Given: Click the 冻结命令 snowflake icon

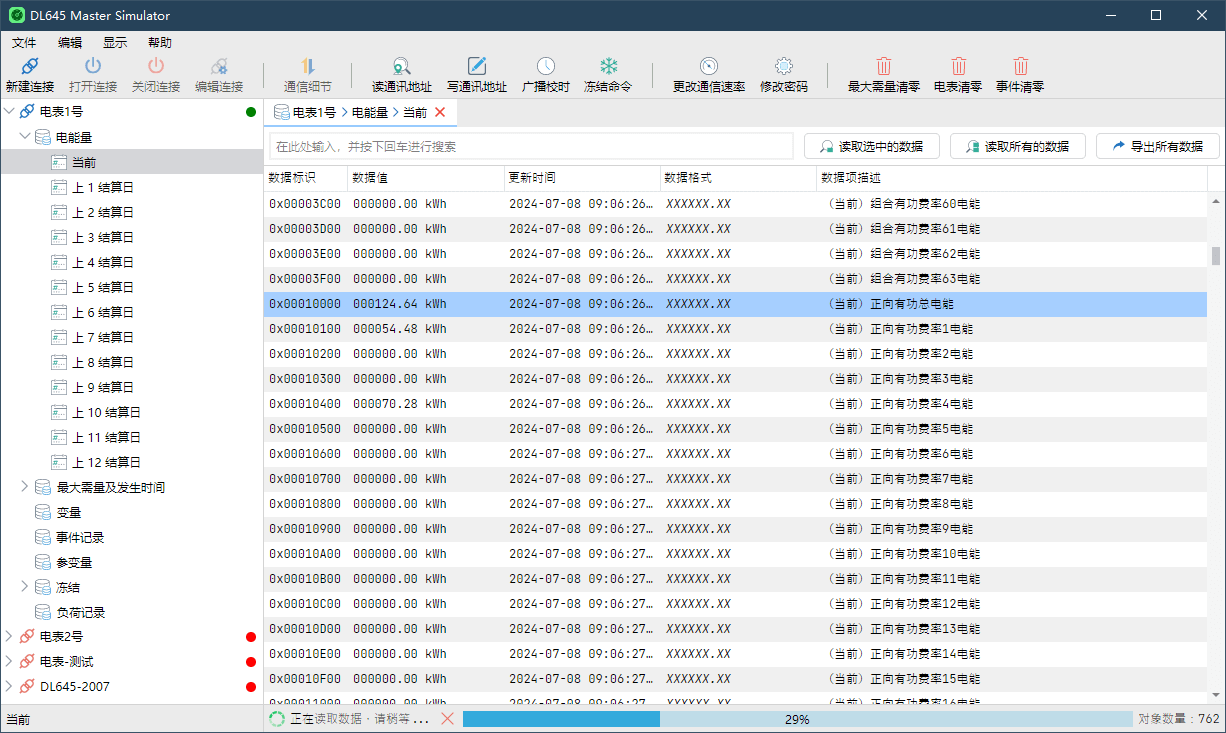Looking at the screenshot, I should point(608,67).
